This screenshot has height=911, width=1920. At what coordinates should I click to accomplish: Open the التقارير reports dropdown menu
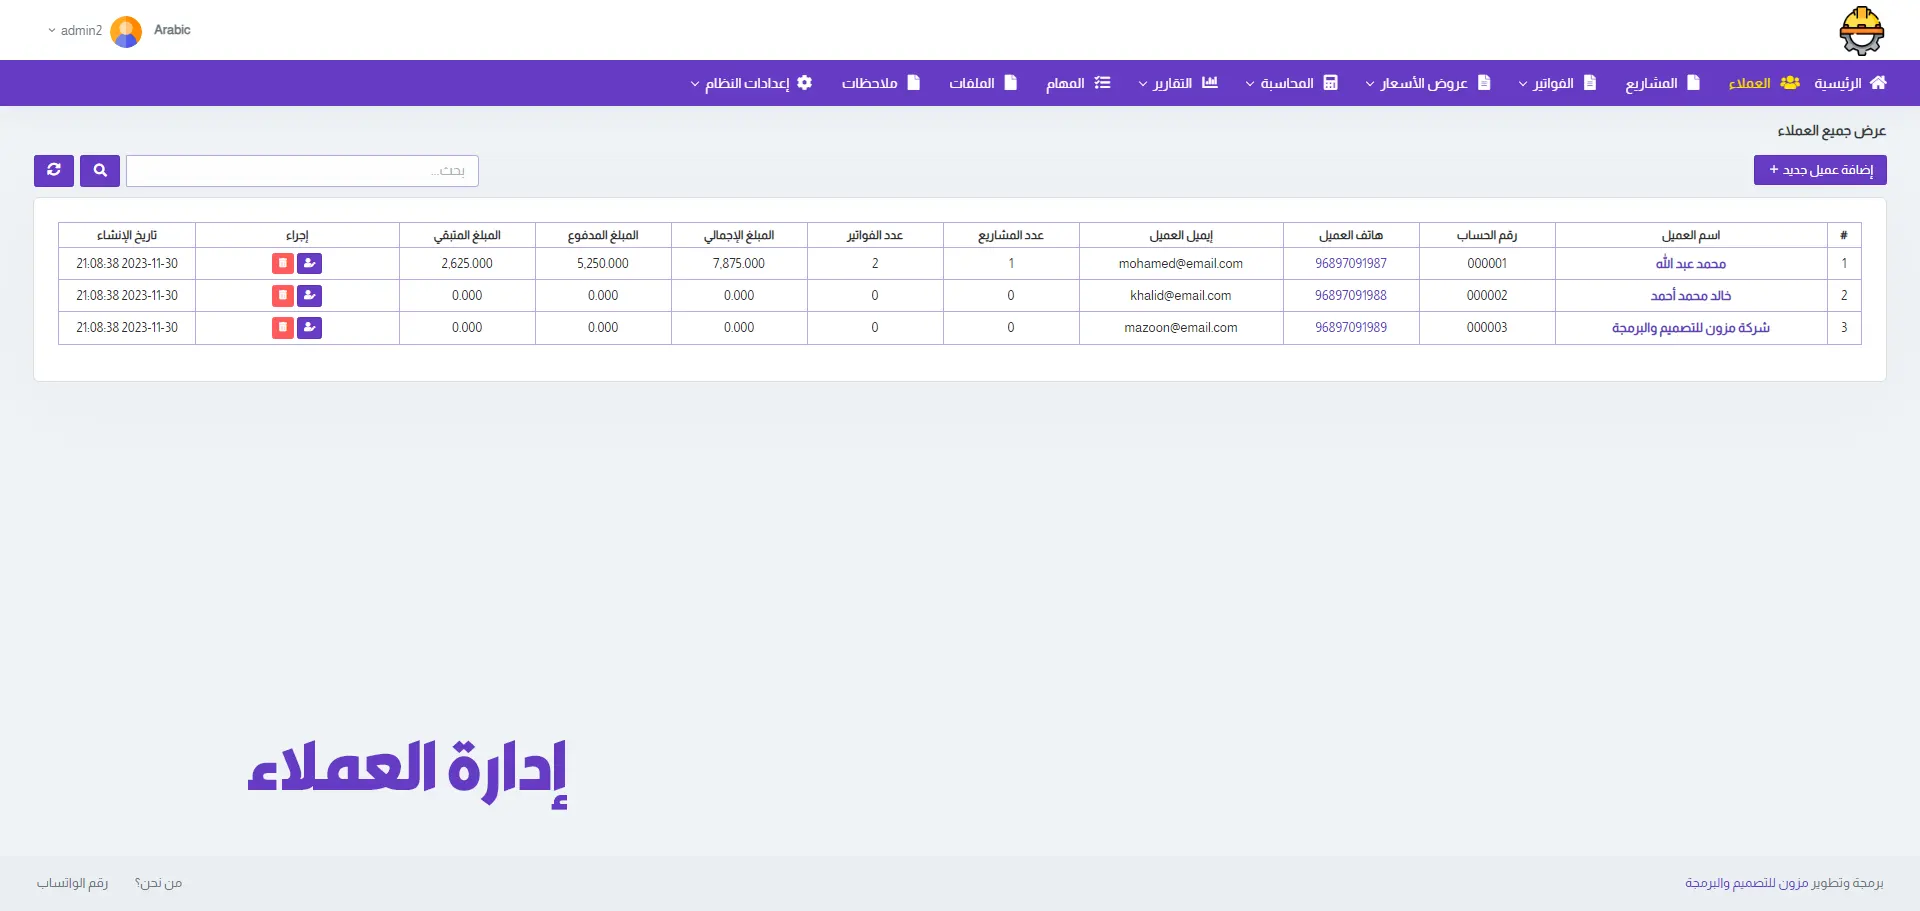1178,83
